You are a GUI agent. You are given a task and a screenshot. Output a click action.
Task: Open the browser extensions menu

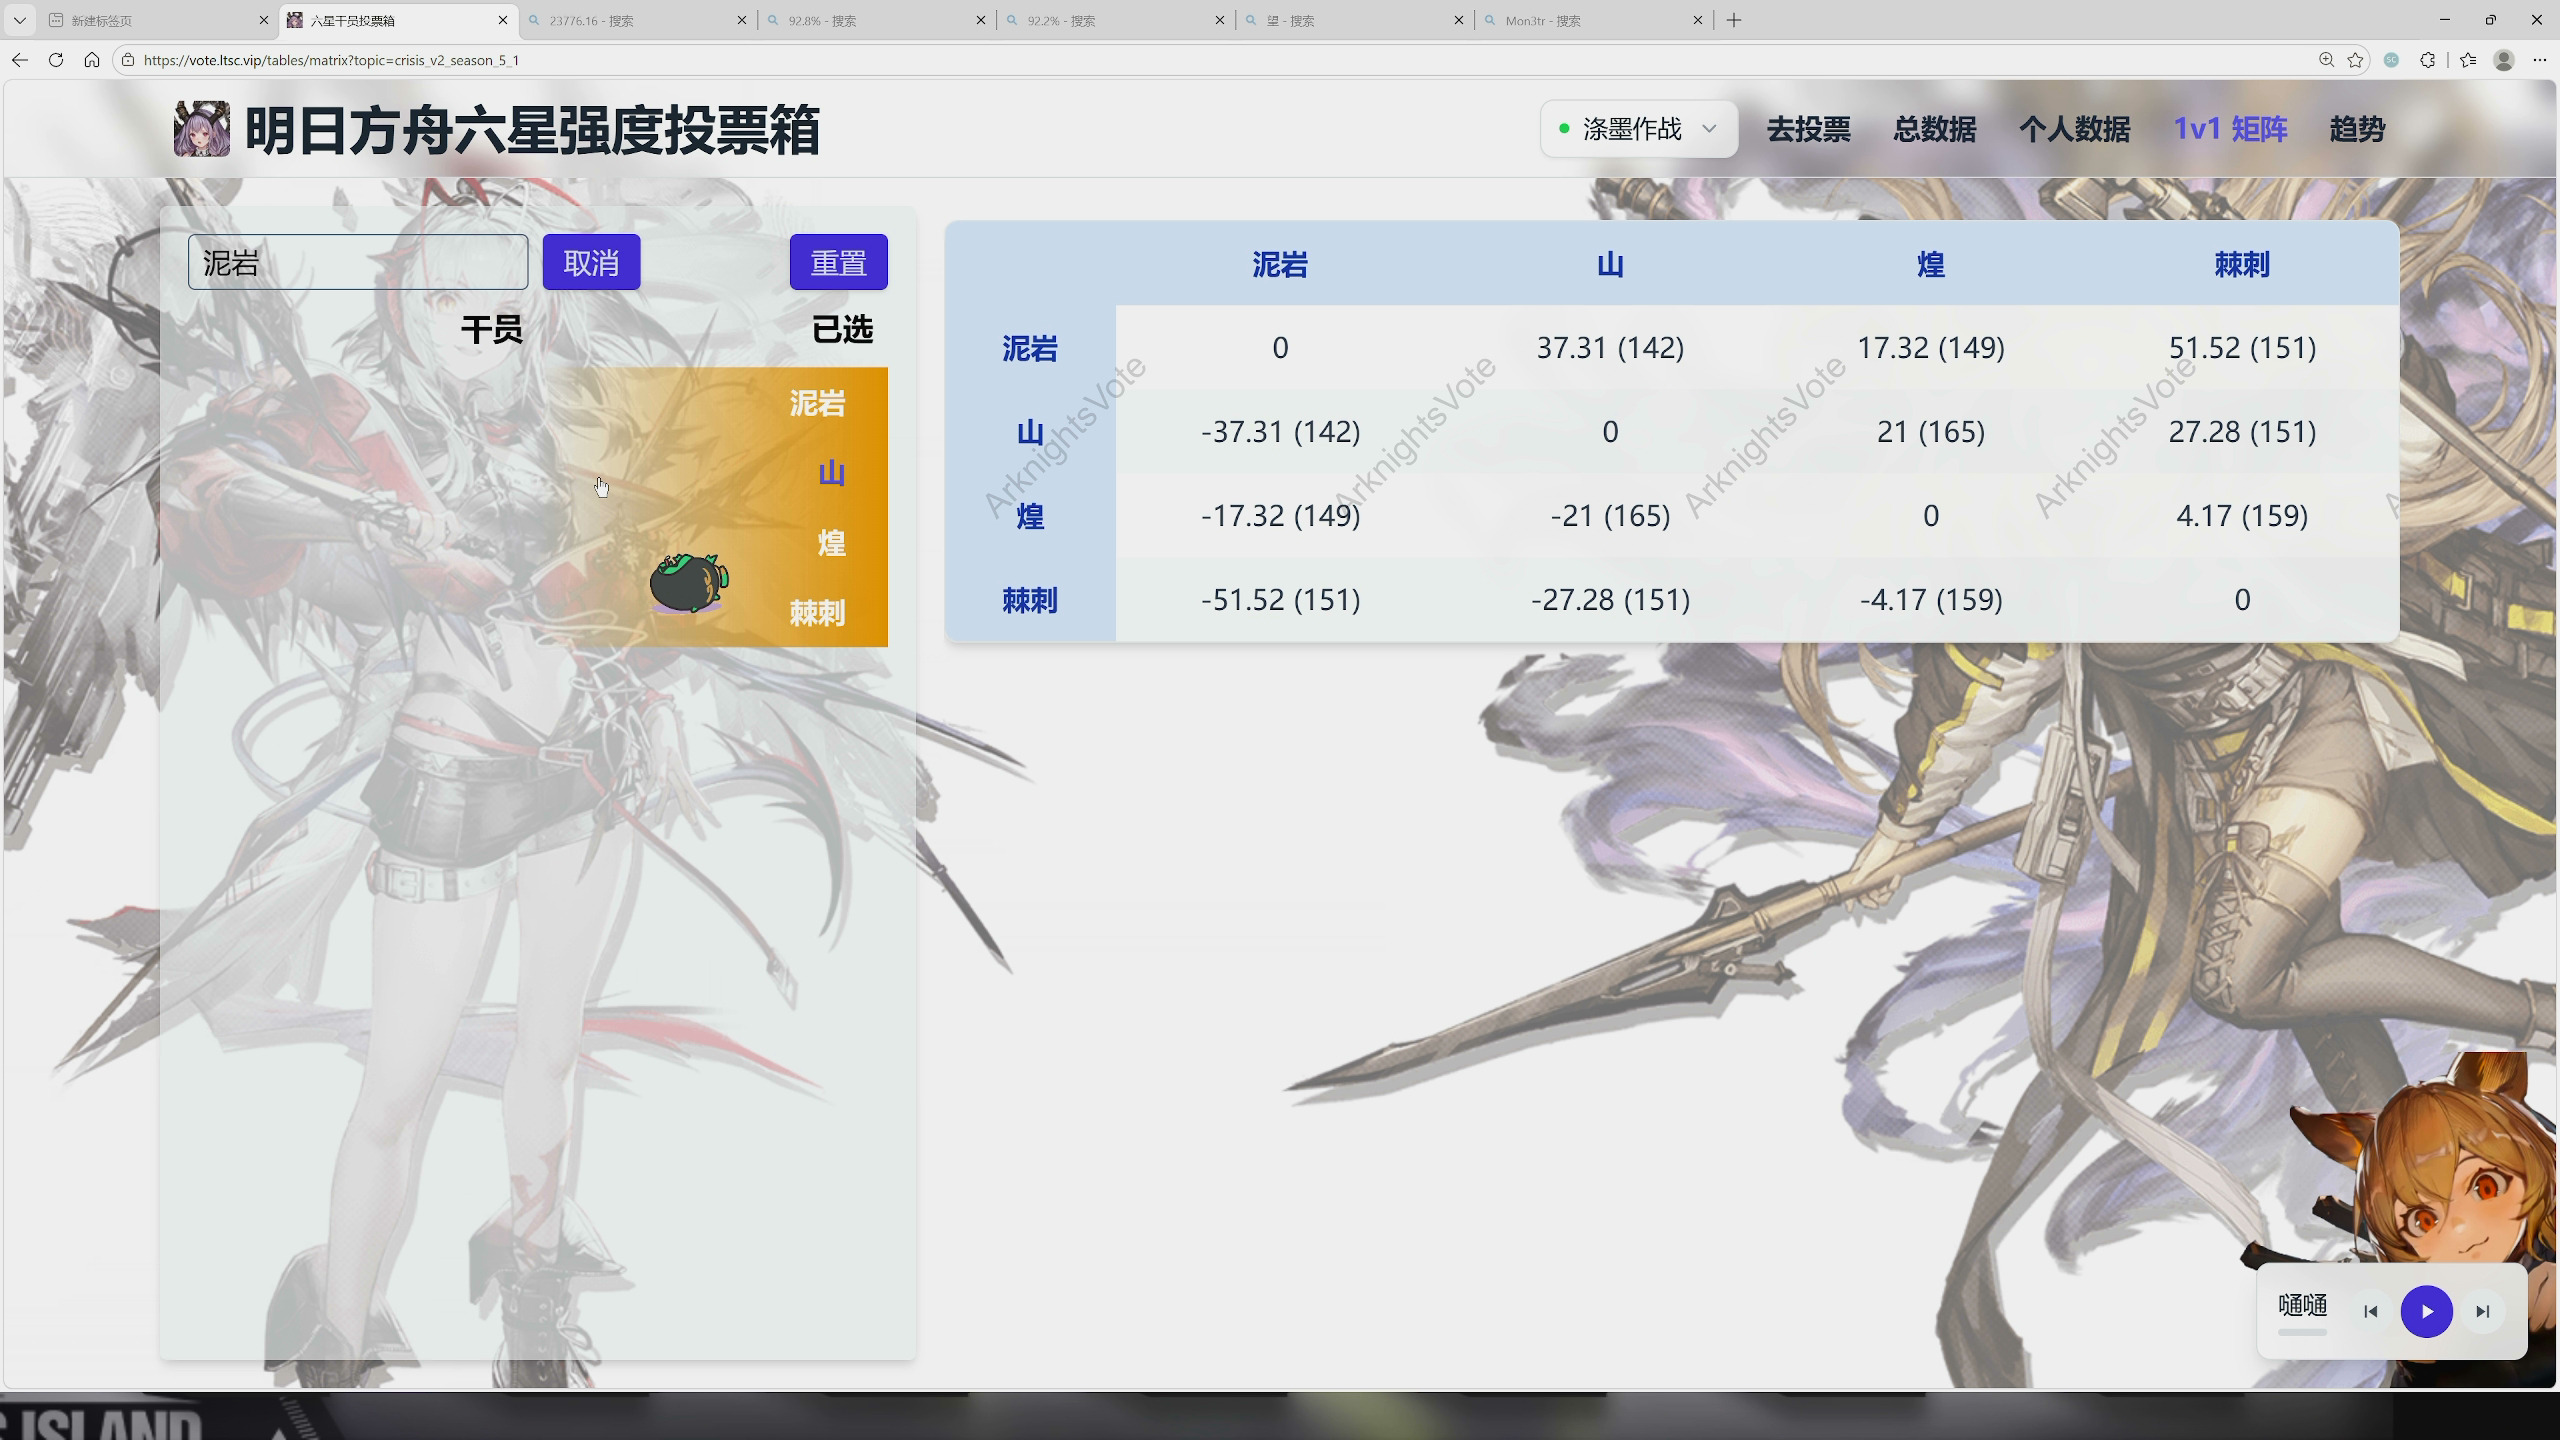coord(2427,60)
